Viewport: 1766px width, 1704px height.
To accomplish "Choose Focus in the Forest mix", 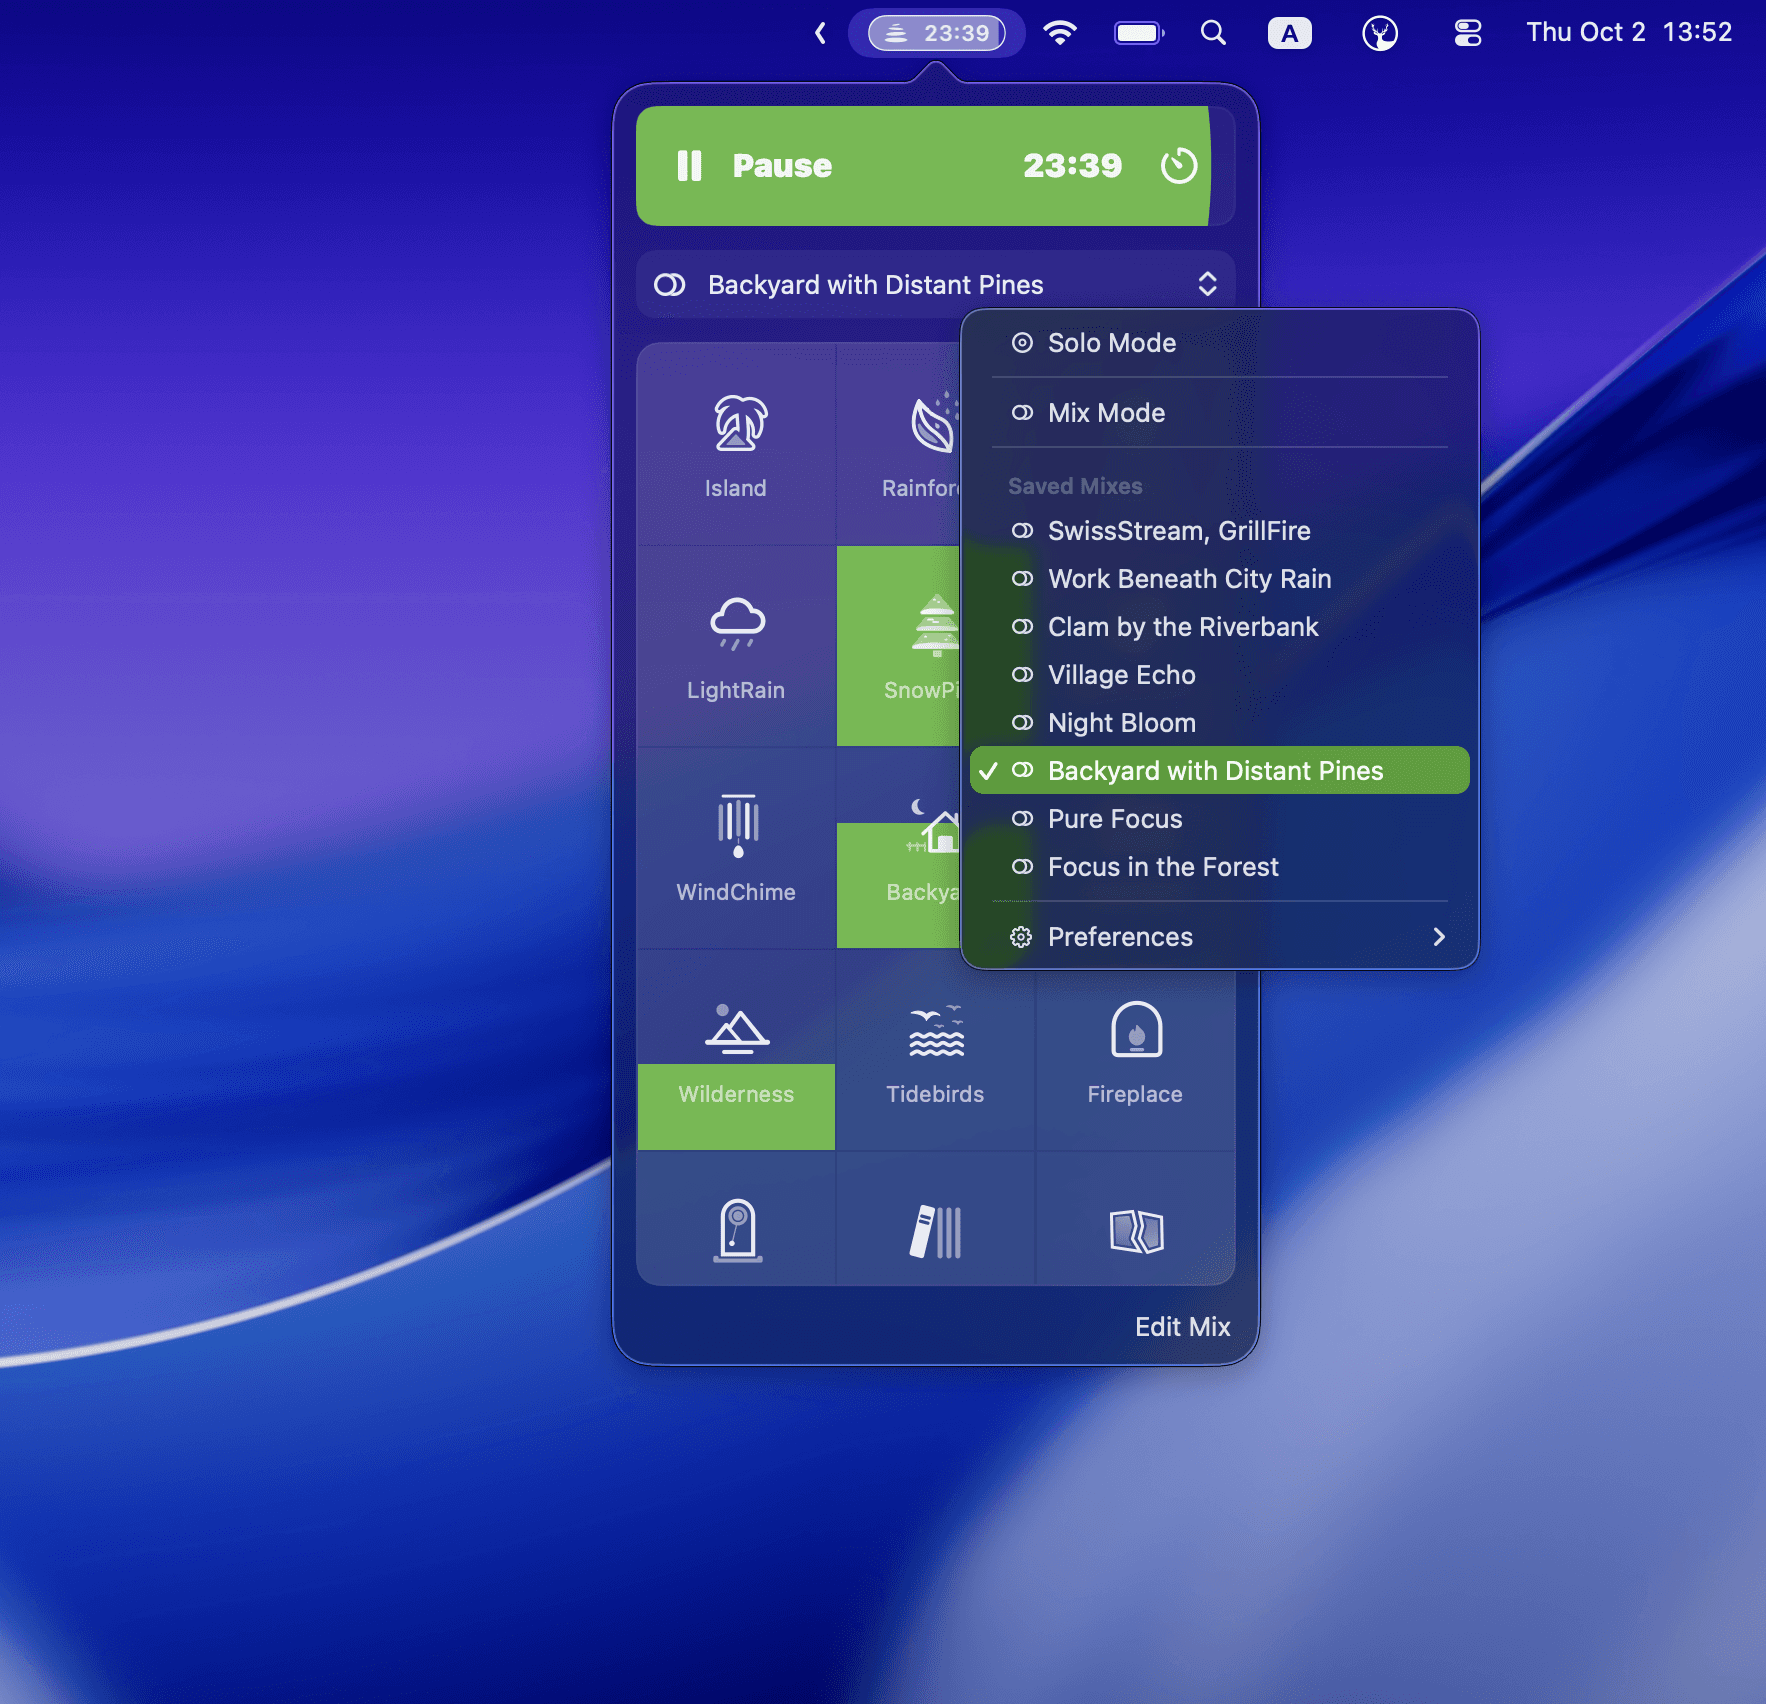I will 1220,867.
